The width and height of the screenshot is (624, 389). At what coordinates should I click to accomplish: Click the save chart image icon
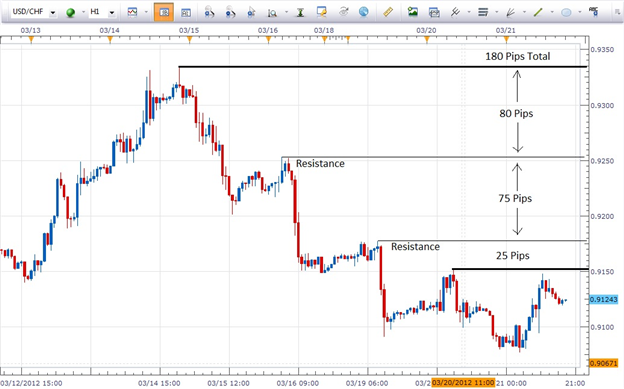(x=413, y=12)
